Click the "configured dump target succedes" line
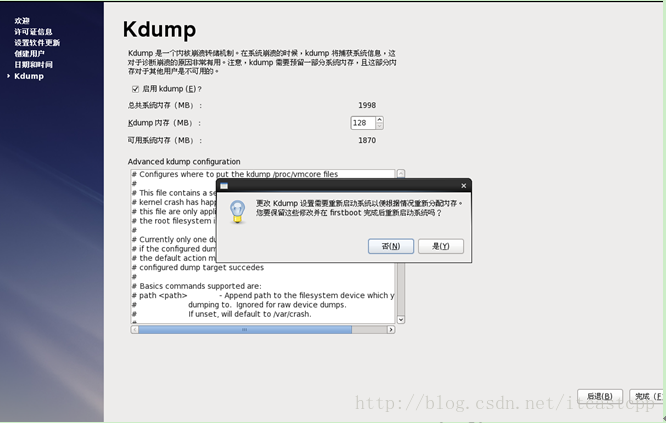666x423 pixels. coord(198,267)
